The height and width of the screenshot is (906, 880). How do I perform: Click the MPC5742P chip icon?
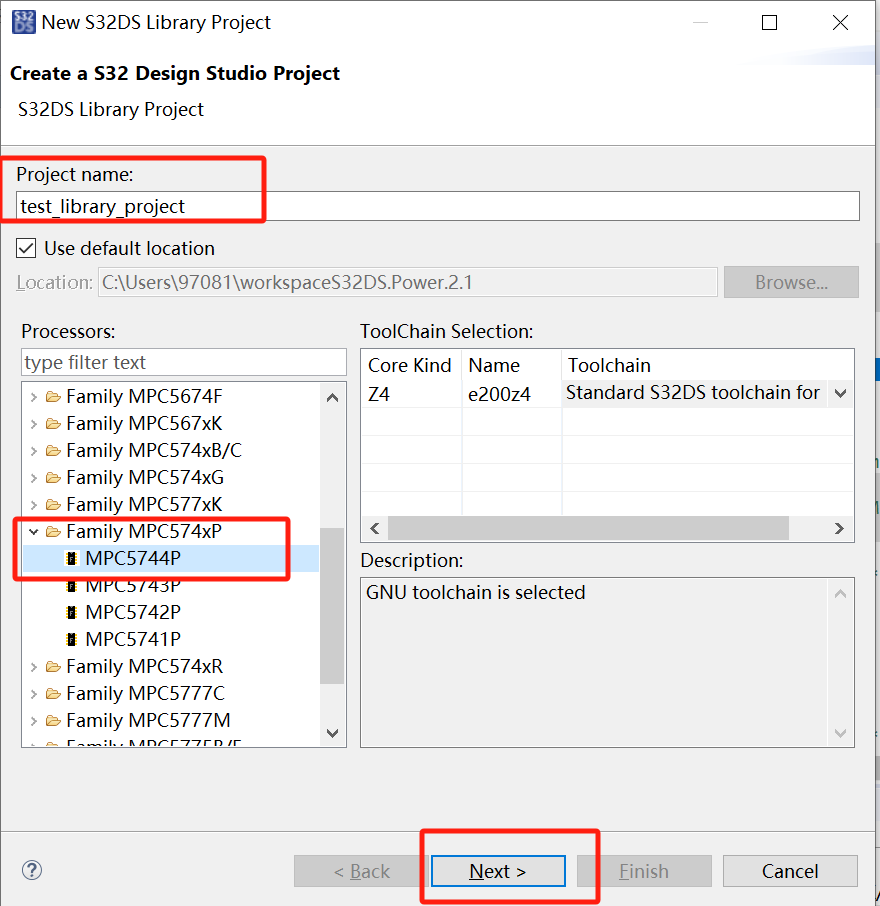72,612
